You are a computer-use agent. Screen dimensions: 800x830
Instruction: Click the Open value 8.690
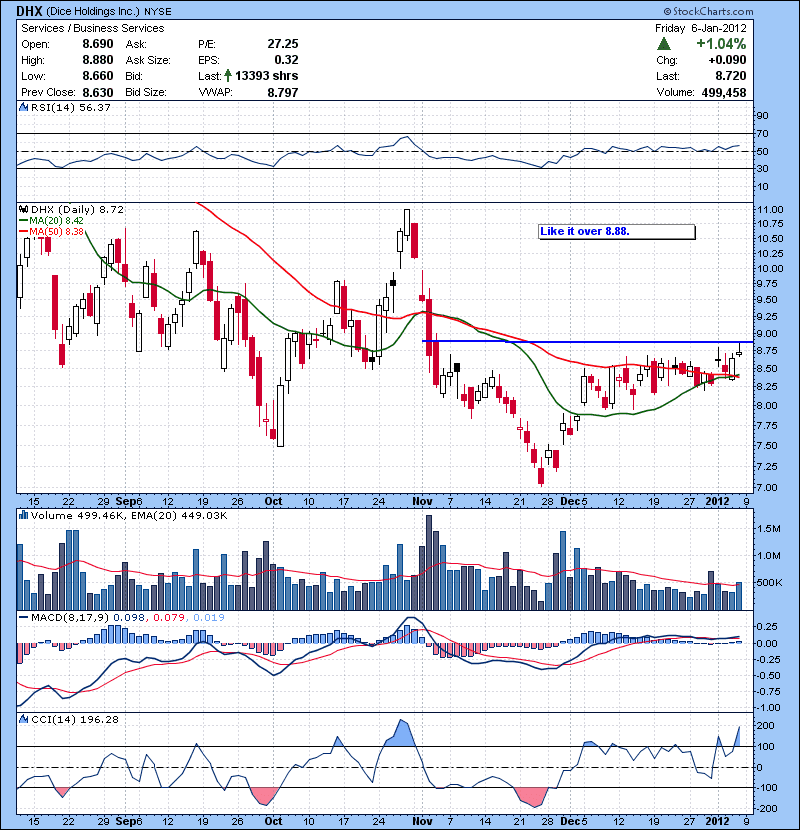[97, 44]
